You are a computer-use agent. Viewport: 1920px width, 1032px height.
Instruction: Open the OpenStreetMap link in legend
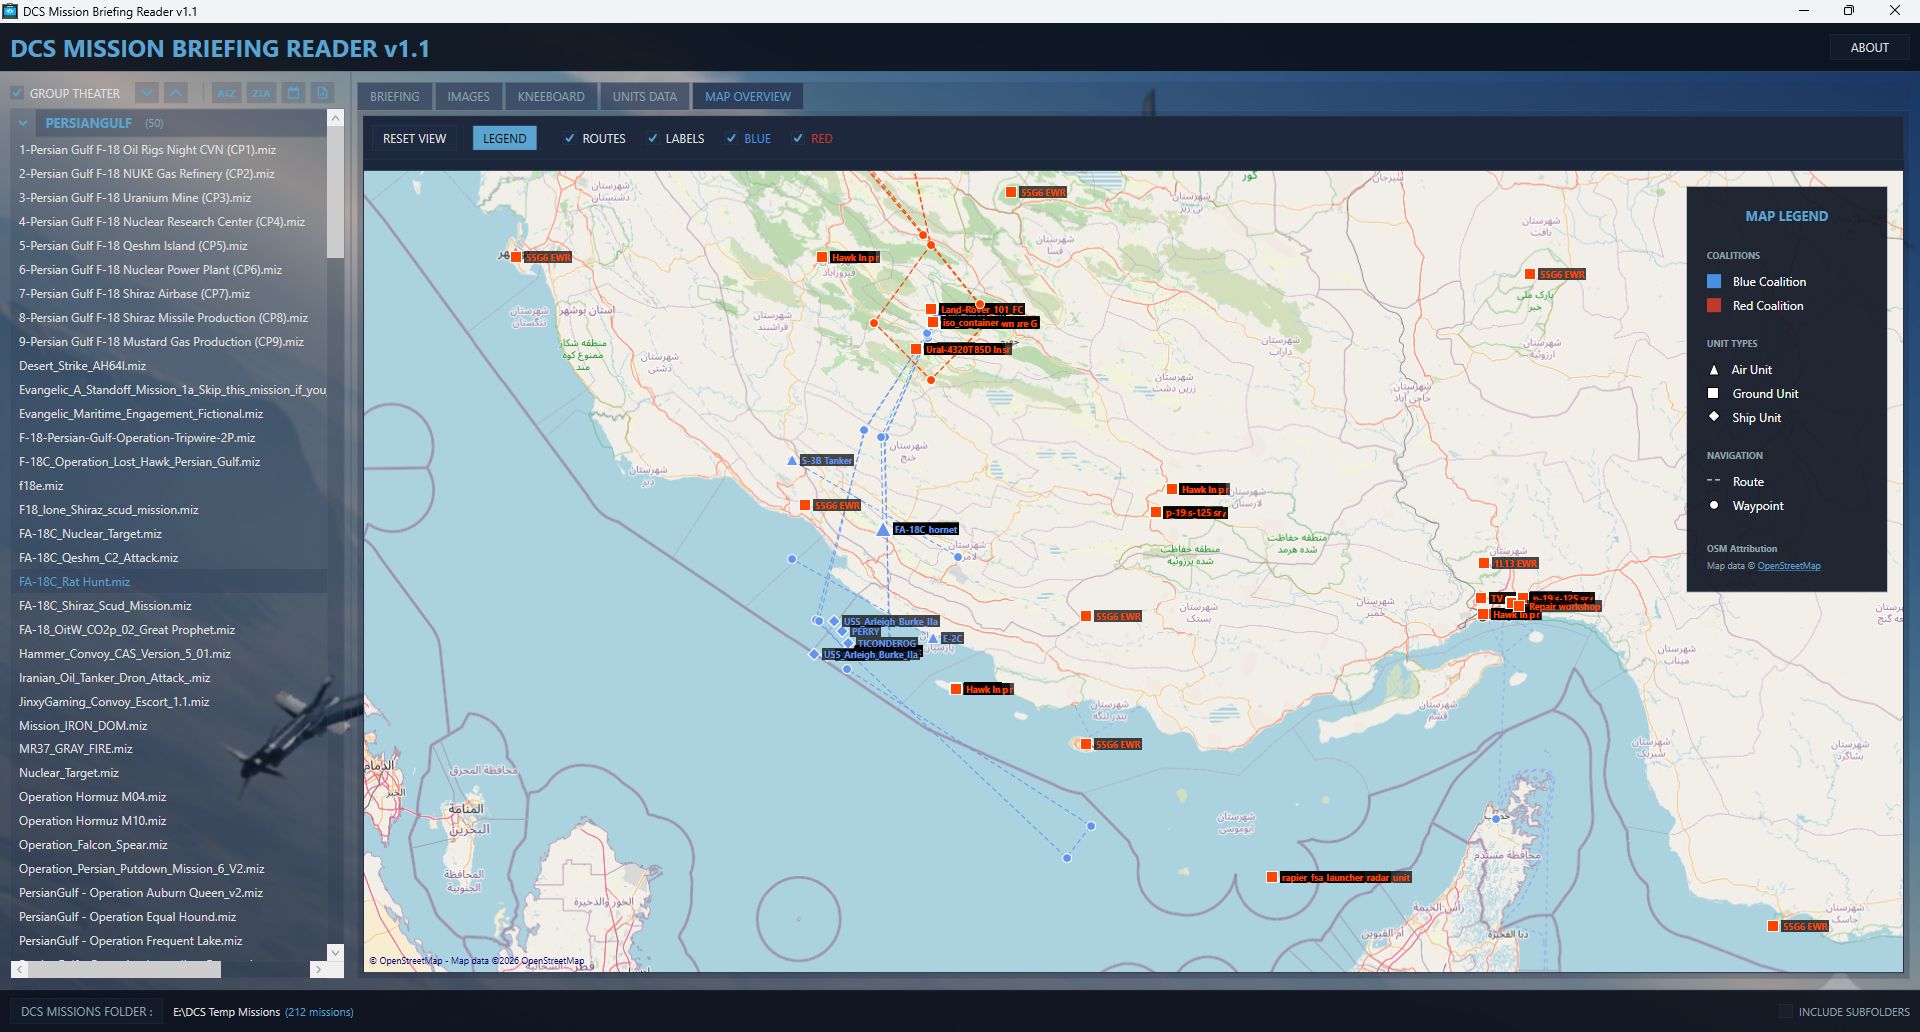pos(1788,566)
